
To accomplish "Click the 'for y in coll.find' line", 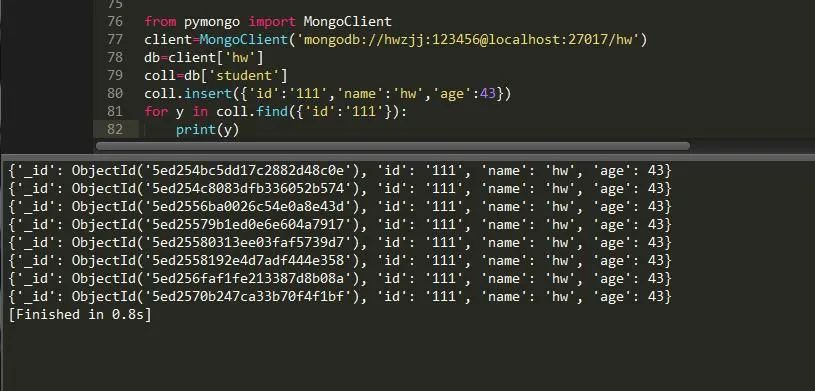I will coord(275,111).
